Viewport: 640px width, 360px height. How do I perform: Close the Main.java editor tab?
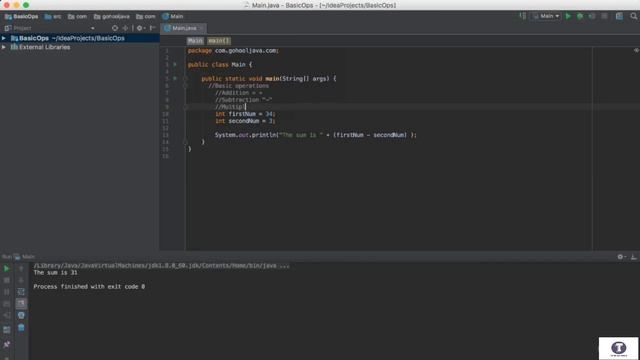201,28
